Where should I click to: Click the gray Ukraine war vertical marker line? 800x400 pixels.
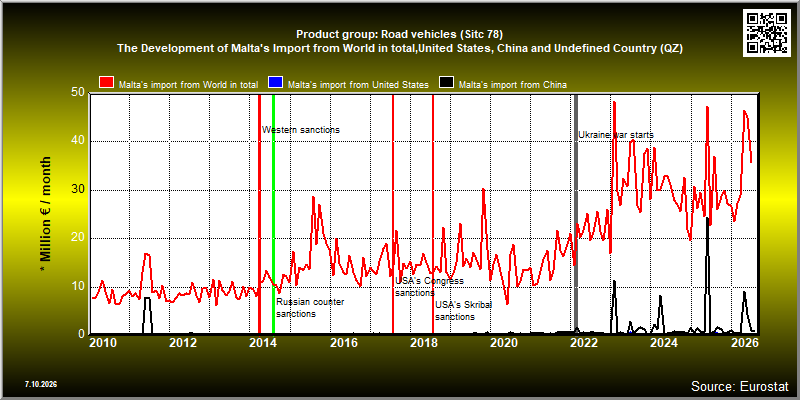[x=576, y=214]
